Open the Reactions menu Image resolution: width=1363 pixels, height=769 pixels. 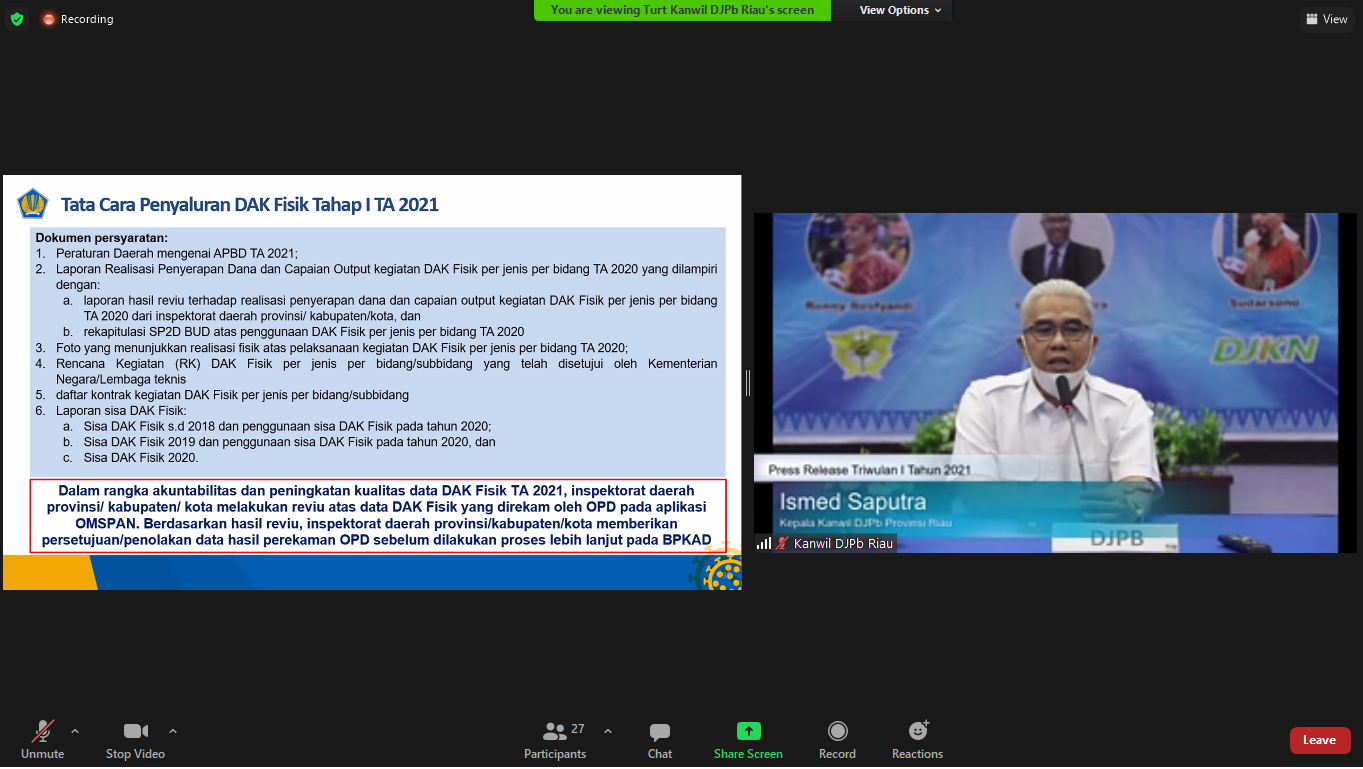(x=917, y=740)
